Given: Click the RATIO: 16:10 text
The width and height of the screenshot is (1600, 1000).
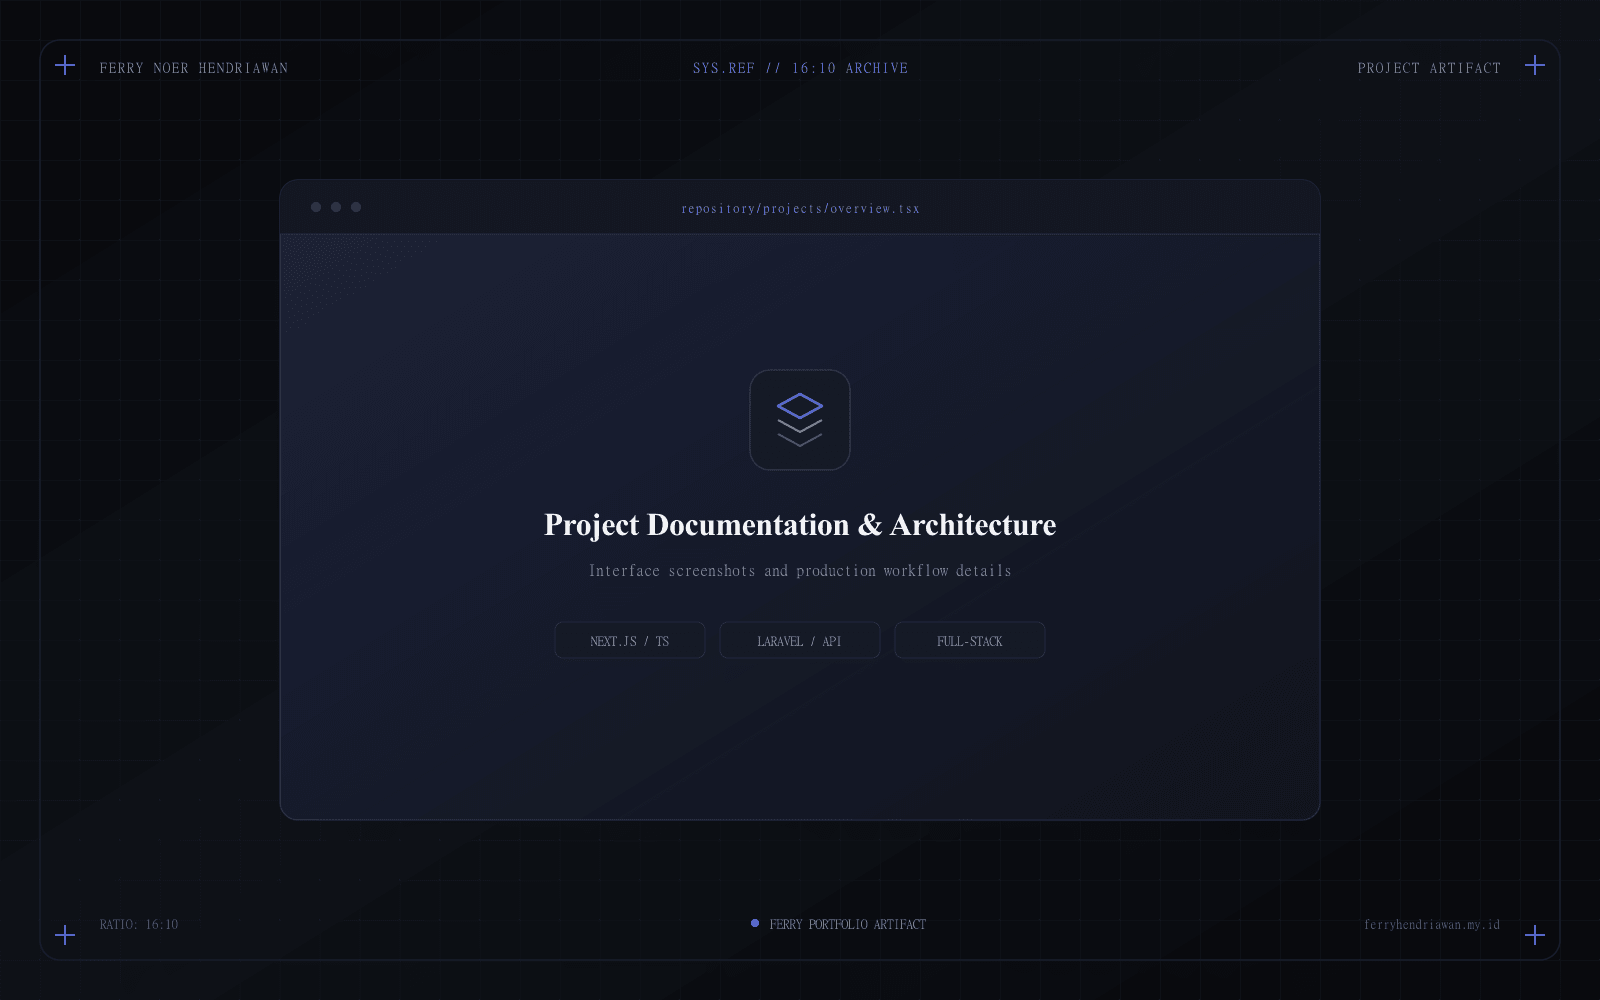Looking at the screenshot, I should (139, 925).
